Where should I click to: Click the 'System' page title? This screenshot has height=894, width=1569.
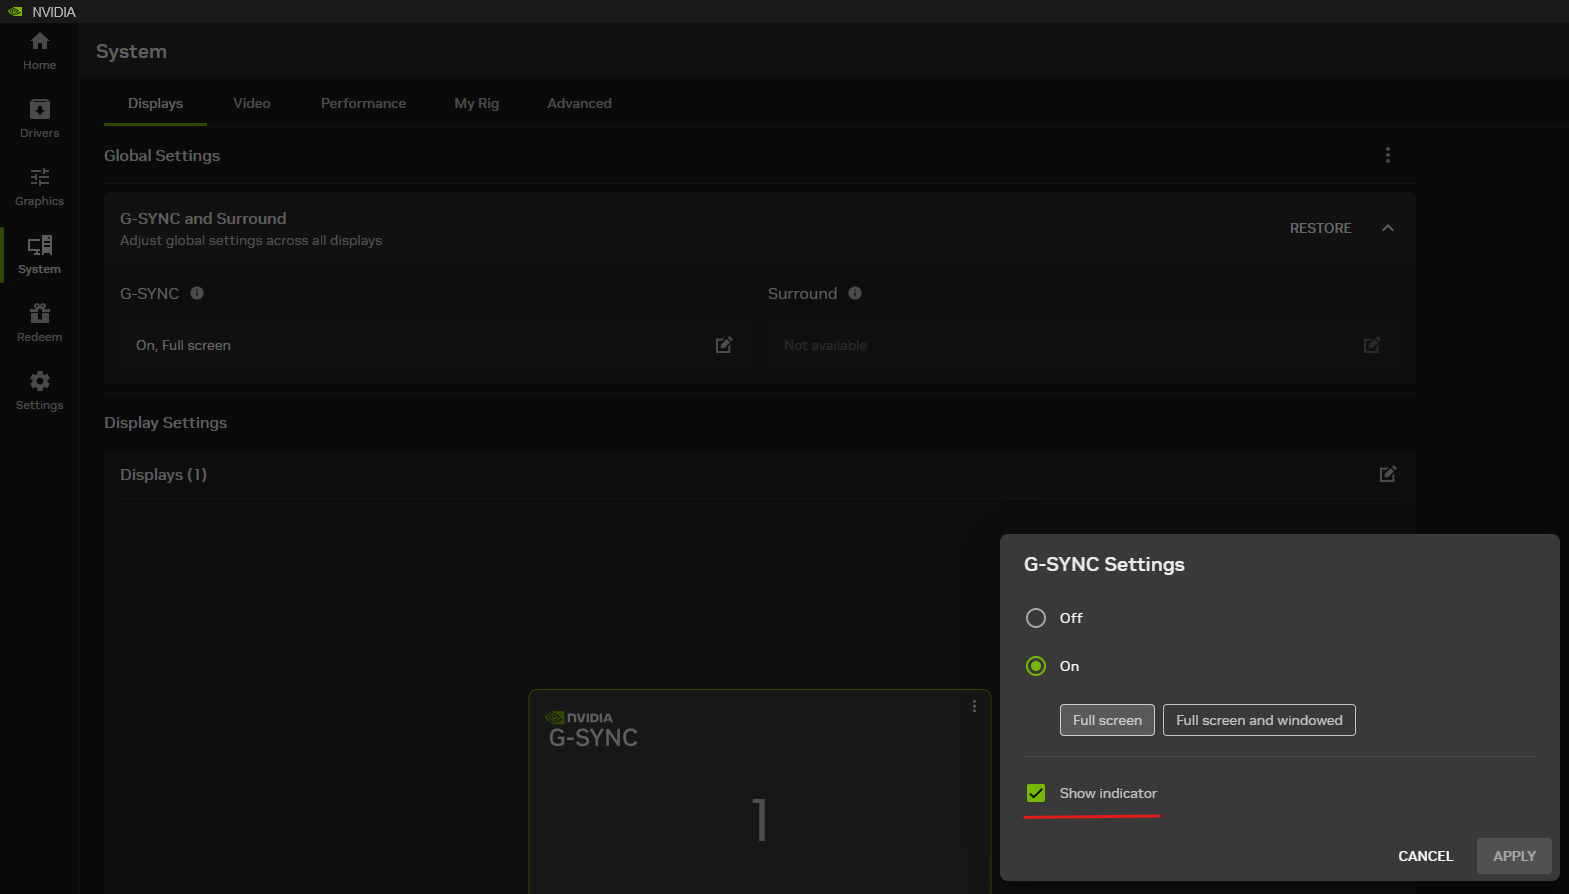click(x=131, y=51)
